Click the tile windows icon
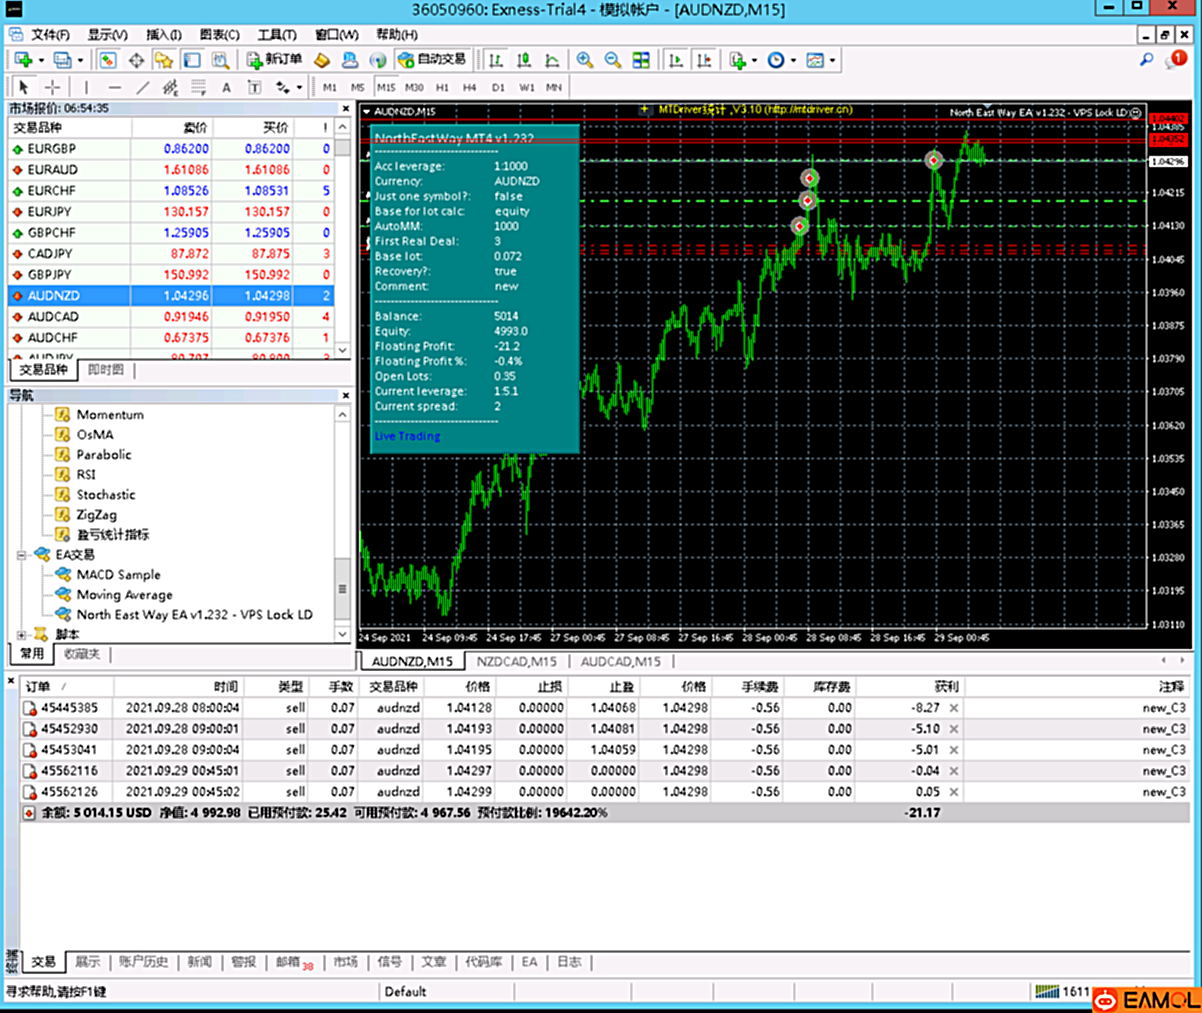Viewport: 1202px width, 1013px height. (641, 60)
